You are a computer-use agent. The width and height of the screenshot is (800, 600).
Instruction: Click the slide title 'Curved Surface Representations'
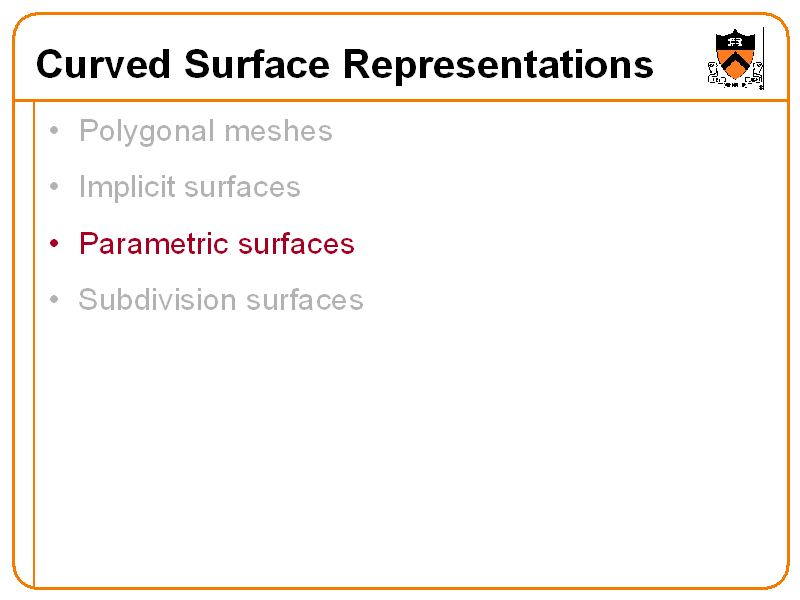pos(344,65)
